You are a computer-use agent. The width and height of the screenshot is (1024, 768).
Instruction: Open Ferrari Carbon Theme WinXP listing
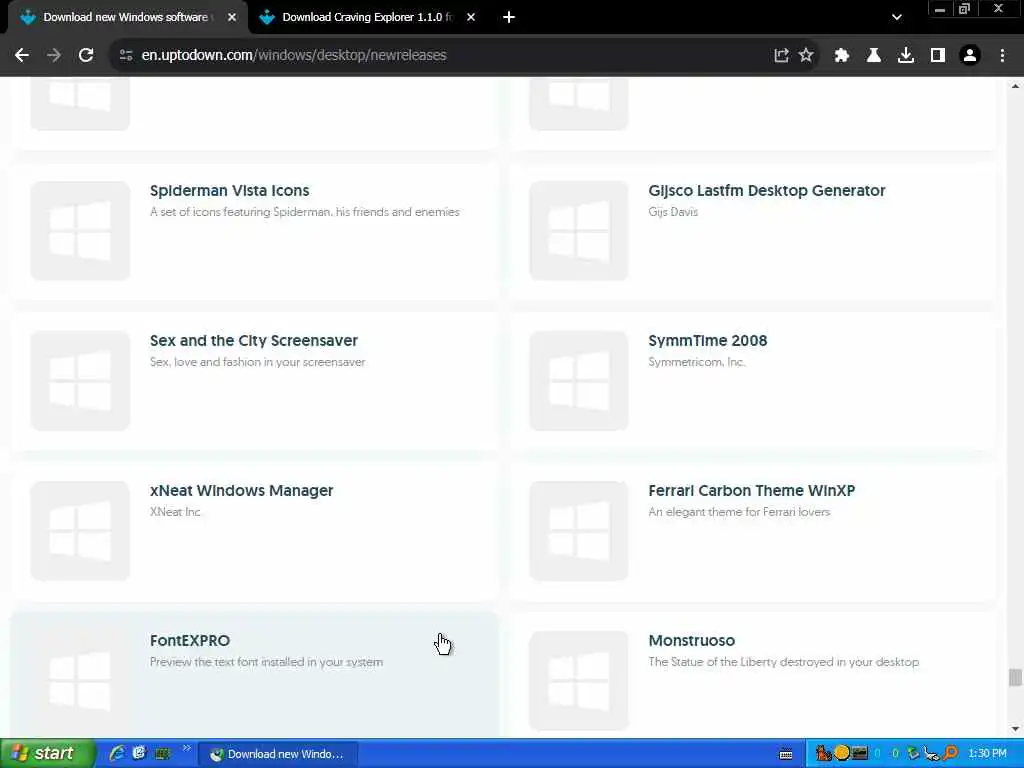tap(752, 490)
